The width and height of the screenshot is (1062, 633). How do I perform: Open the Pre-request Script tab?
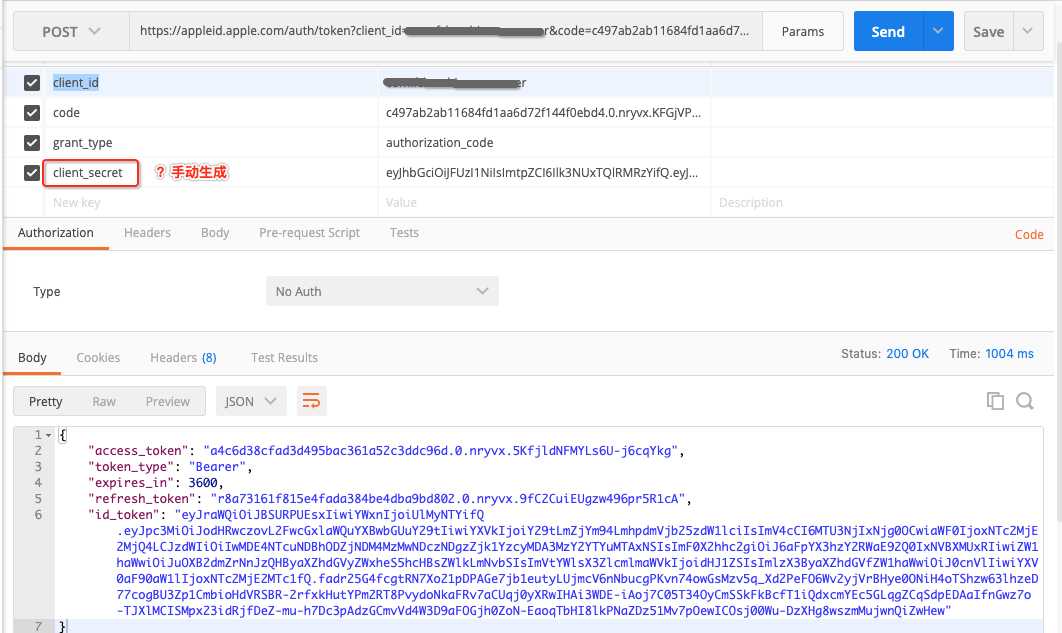point(309,233)
